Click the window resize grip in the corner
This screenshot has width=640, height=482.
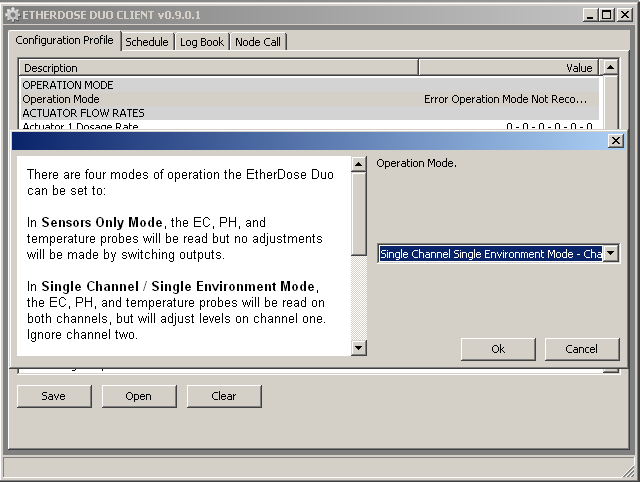(x=631, y=472)
